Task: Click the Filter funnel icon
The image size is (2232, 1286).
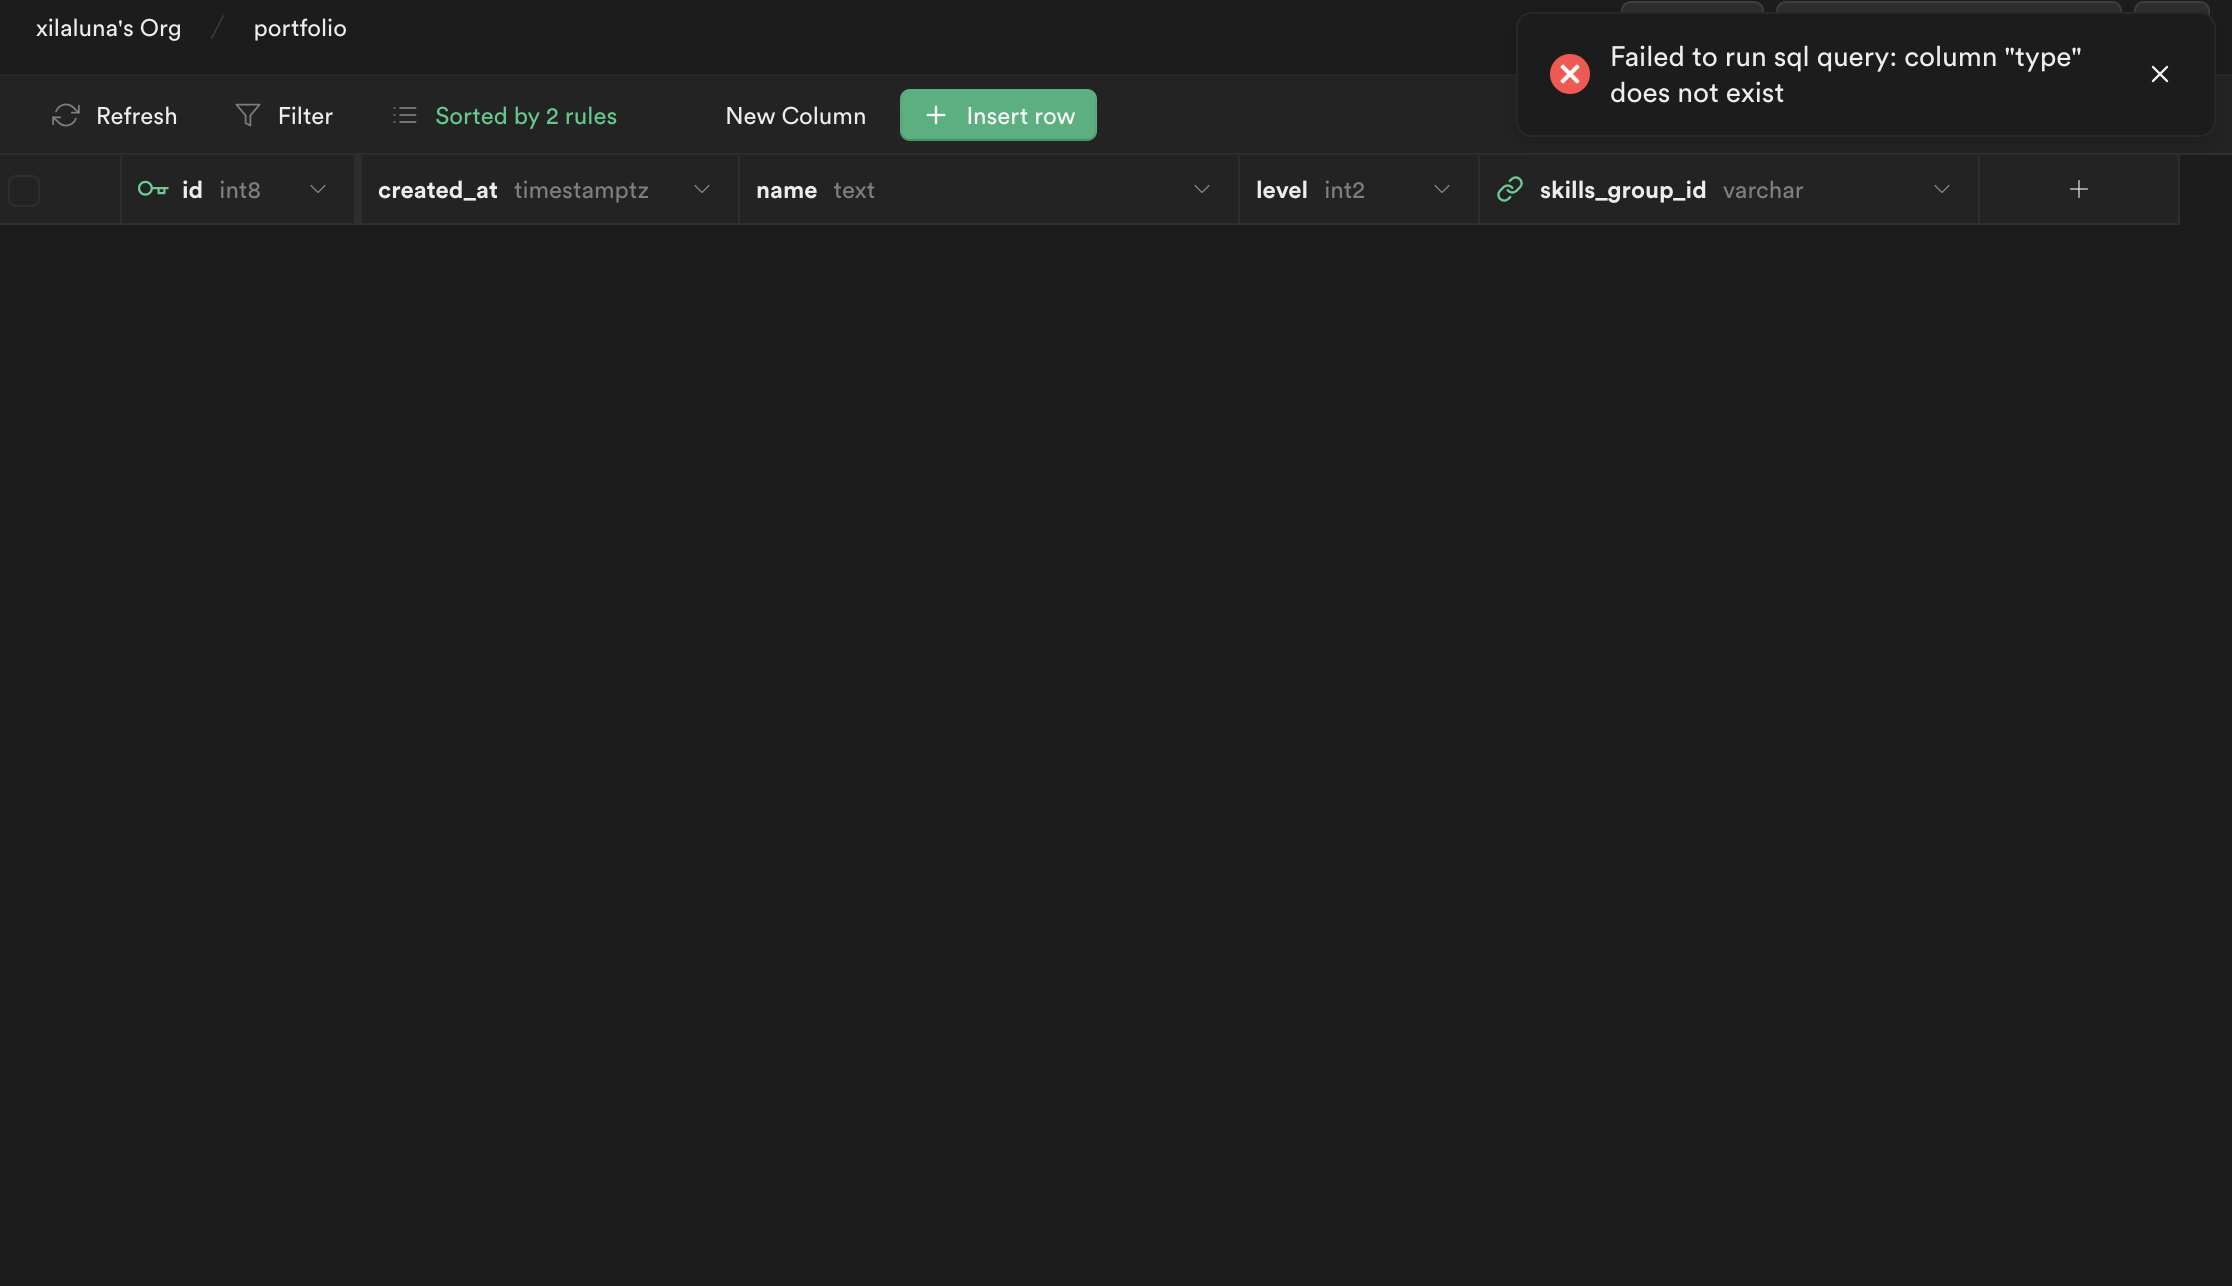Action: 248,116
